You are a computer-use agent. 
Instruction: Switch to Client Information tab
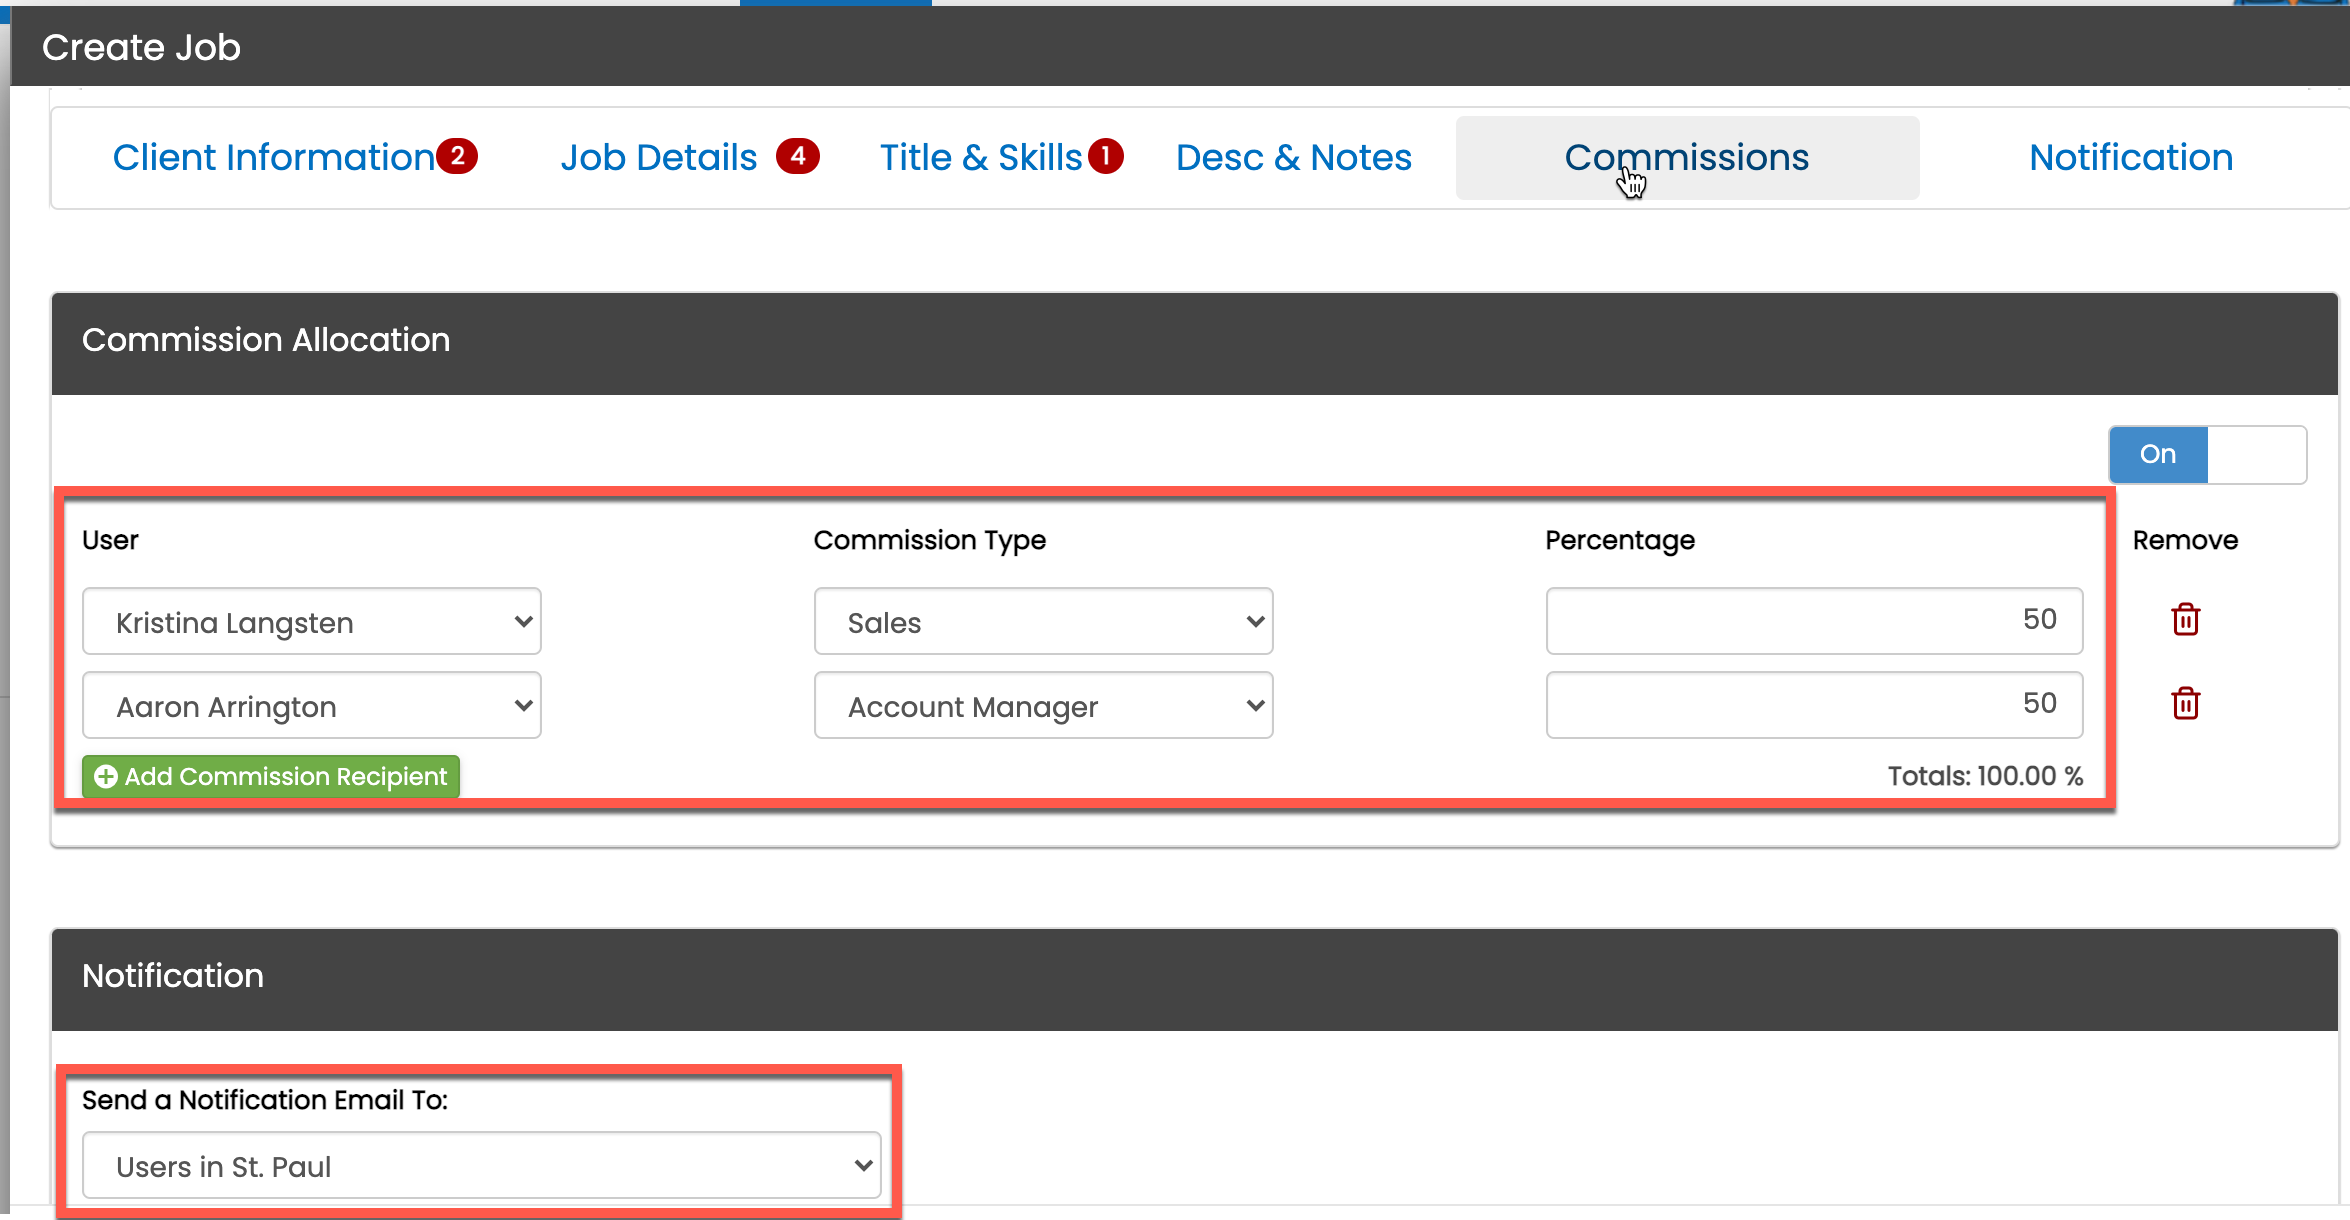coord(273,158)
